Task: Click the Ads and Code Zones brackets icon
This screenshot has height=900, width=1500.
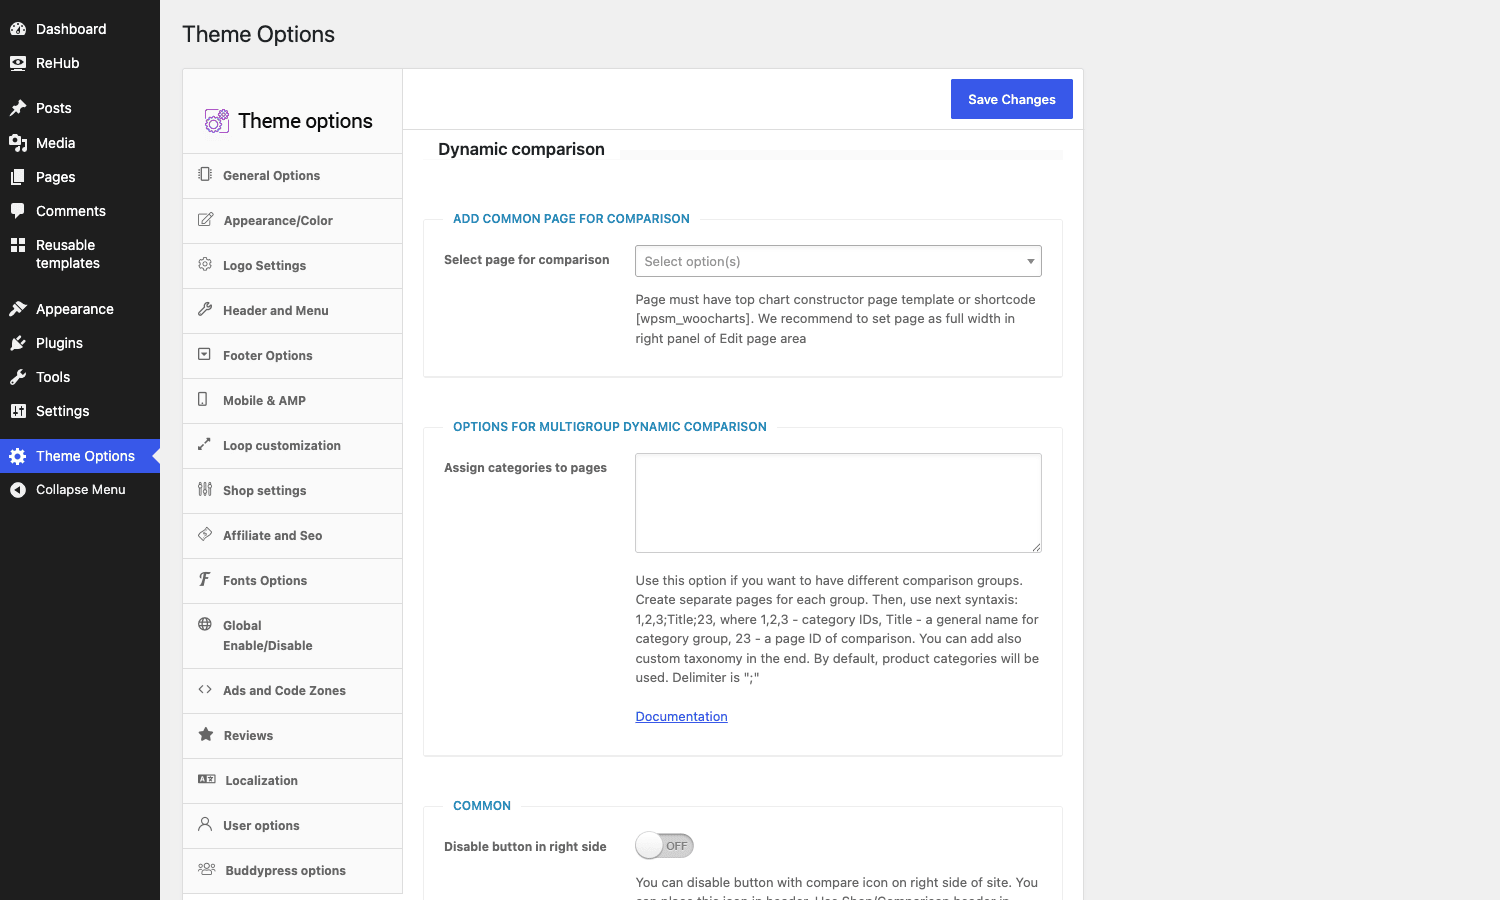Action: tap(205, 689)
